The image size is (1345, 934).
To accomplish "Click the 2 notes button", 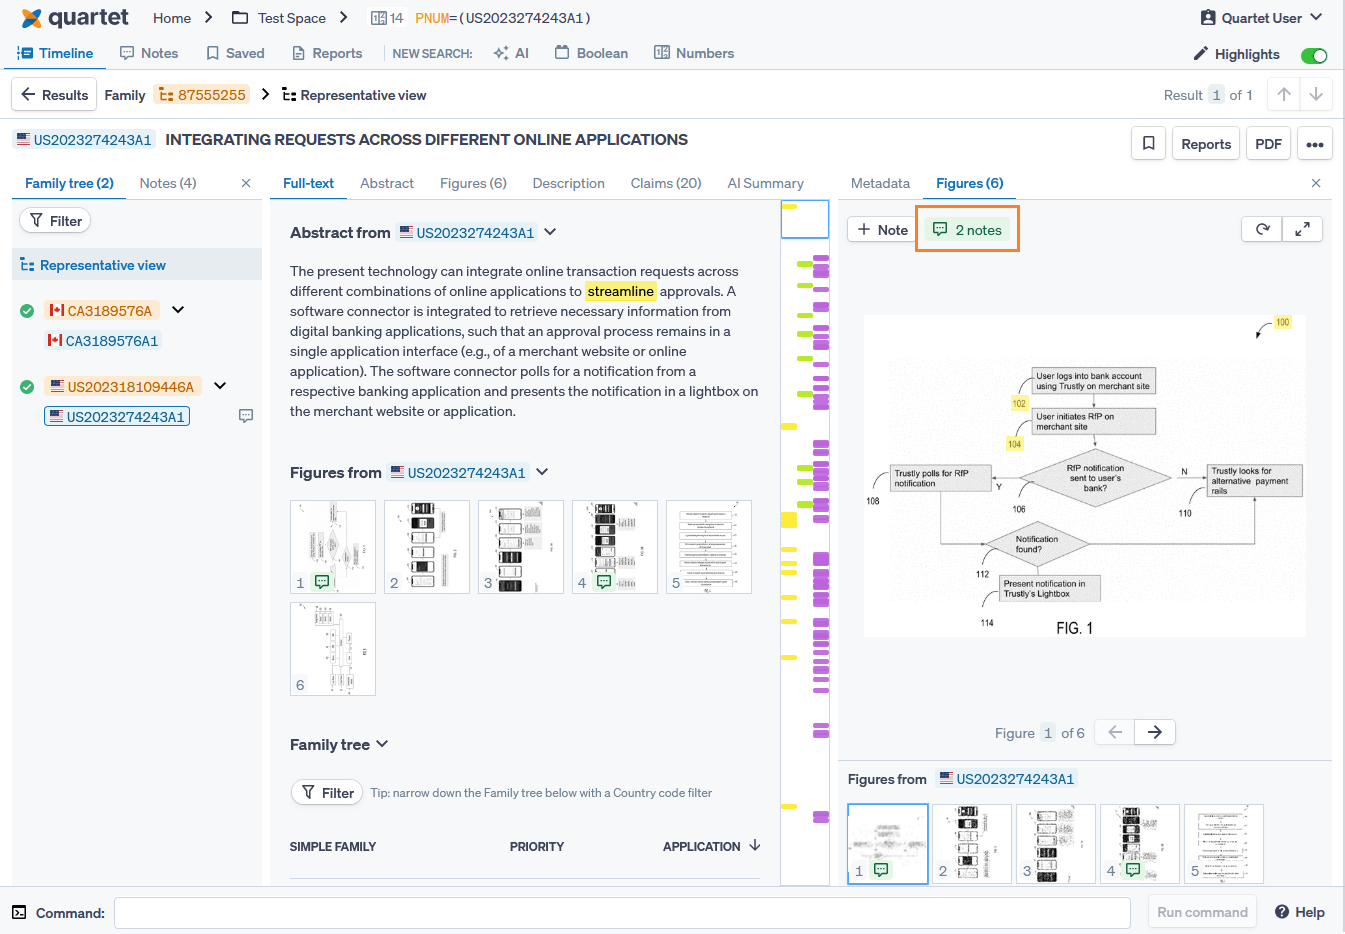I will click(x=967, y=230).
